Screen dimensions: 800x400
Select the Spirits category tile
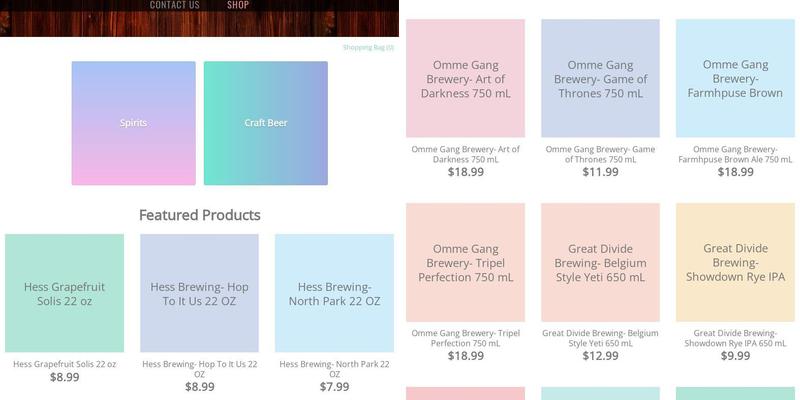[133, 123]
